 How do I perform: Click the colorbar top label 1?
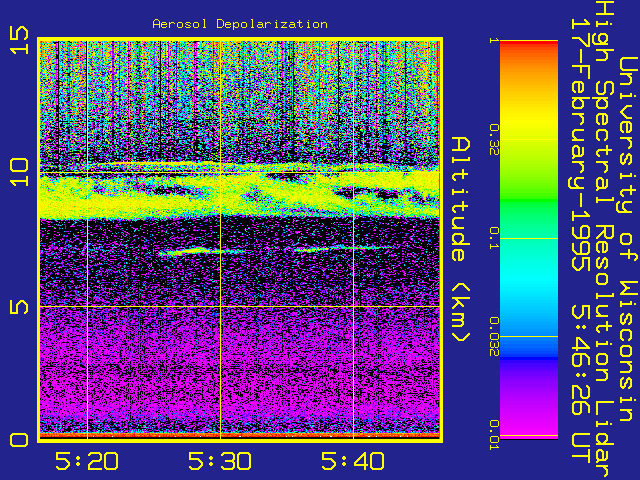click(x=494, y=40)
